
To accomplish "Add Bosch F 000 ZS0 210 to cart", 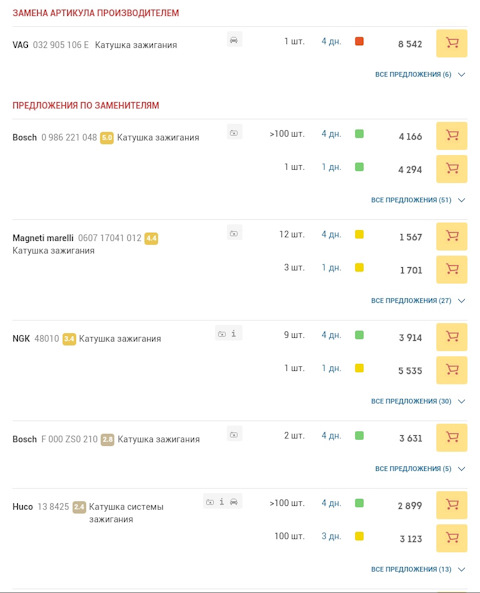I will (x=452, y=438).
